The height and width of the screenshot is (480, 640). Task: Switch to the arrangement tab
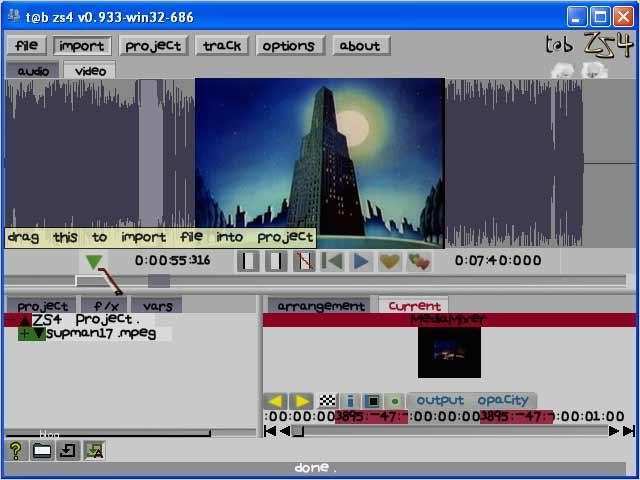321,305
